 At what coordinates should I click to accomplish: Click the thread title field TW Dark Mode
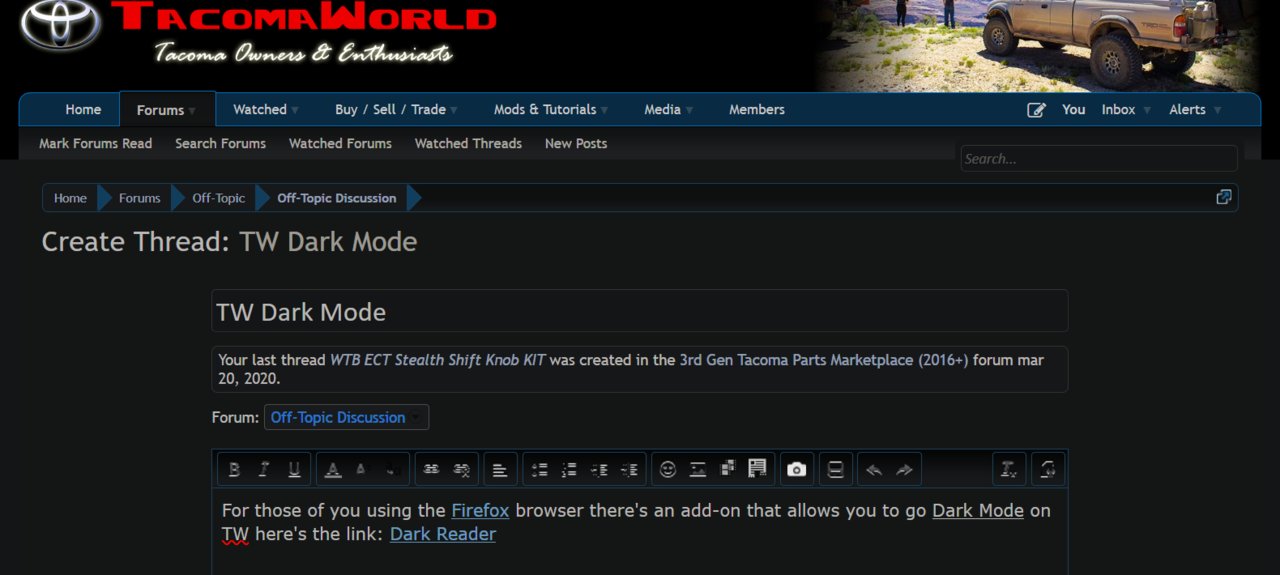(x=639, y=311)
